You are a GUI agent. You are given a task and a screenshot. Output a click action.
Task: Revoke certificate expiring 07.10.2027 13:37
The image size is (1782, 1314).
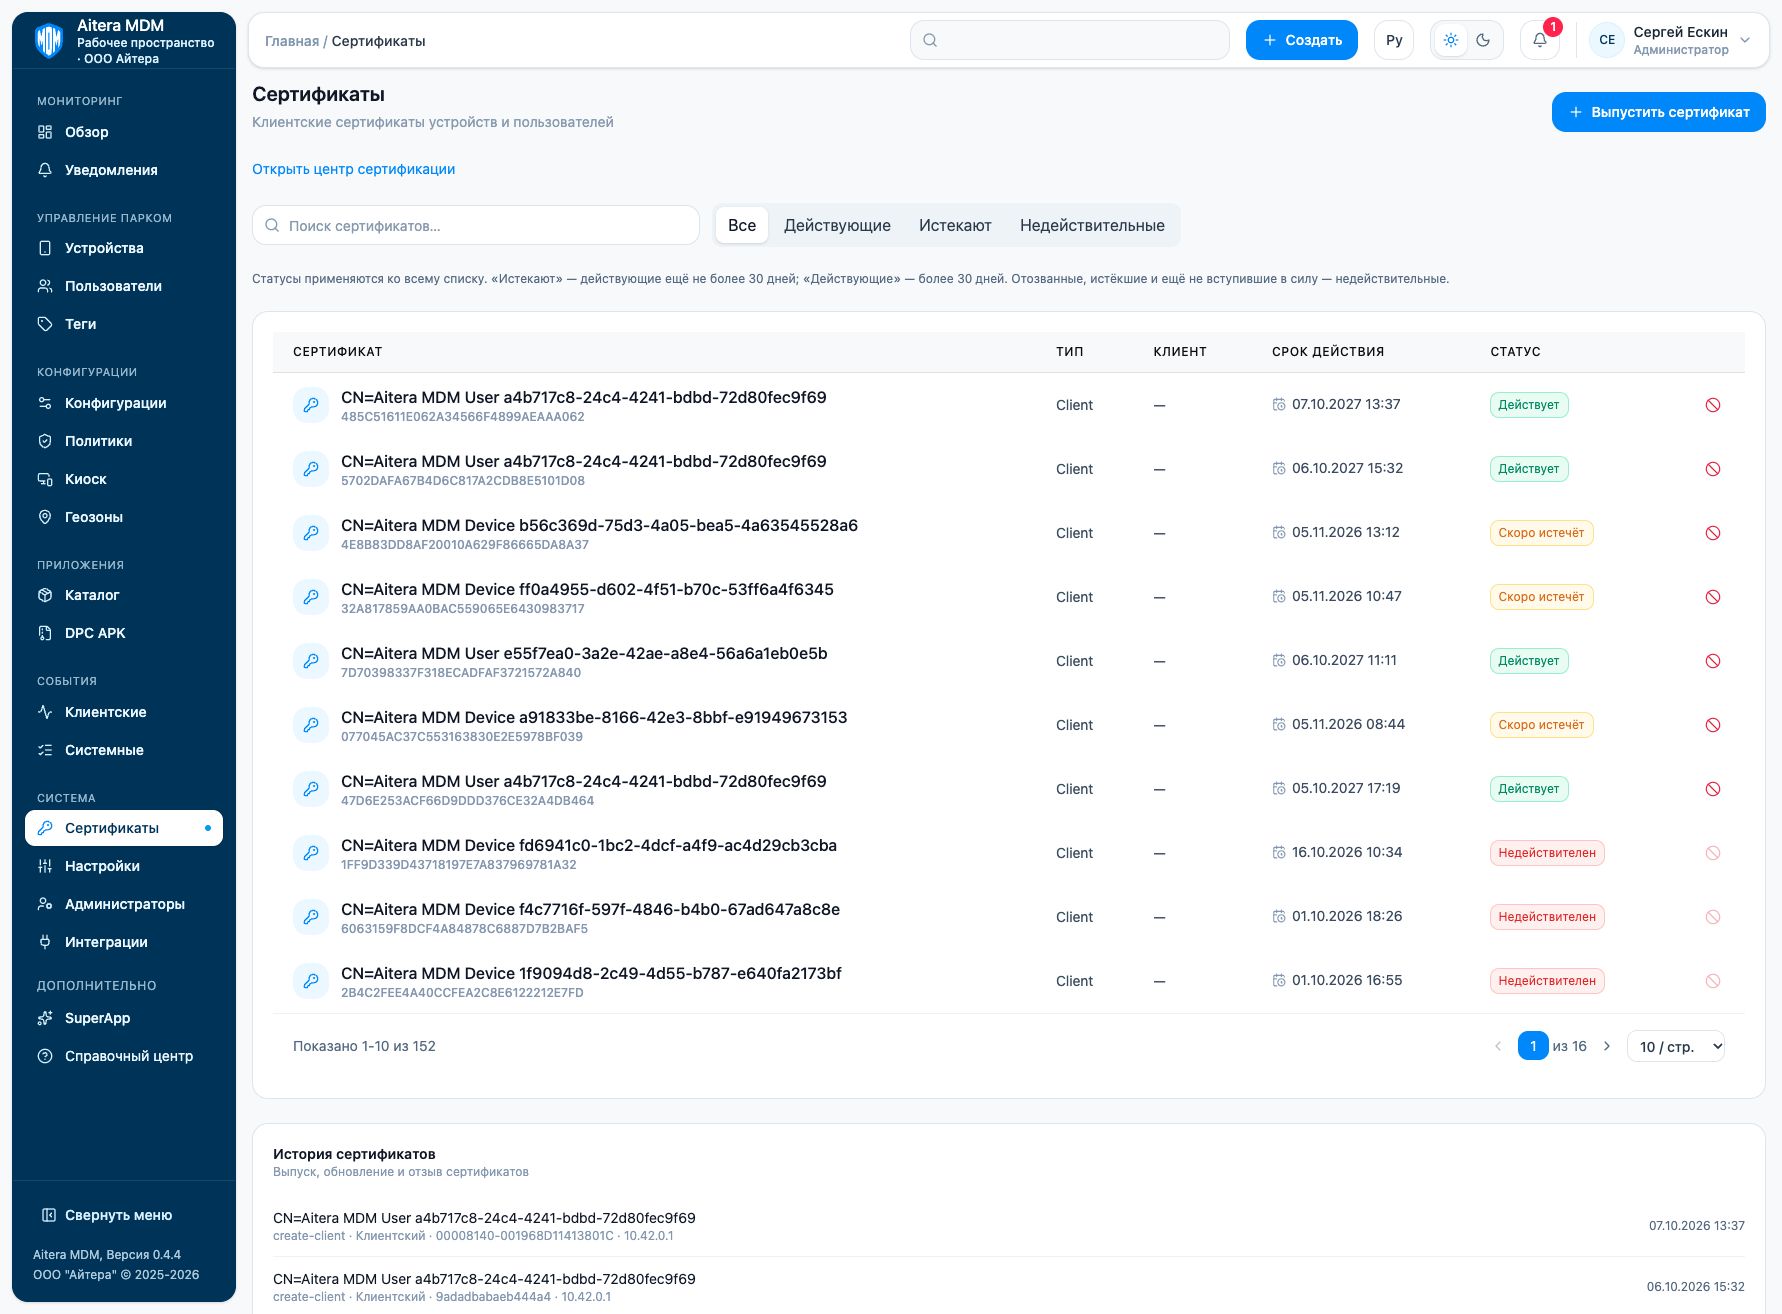pos(1713,405)
